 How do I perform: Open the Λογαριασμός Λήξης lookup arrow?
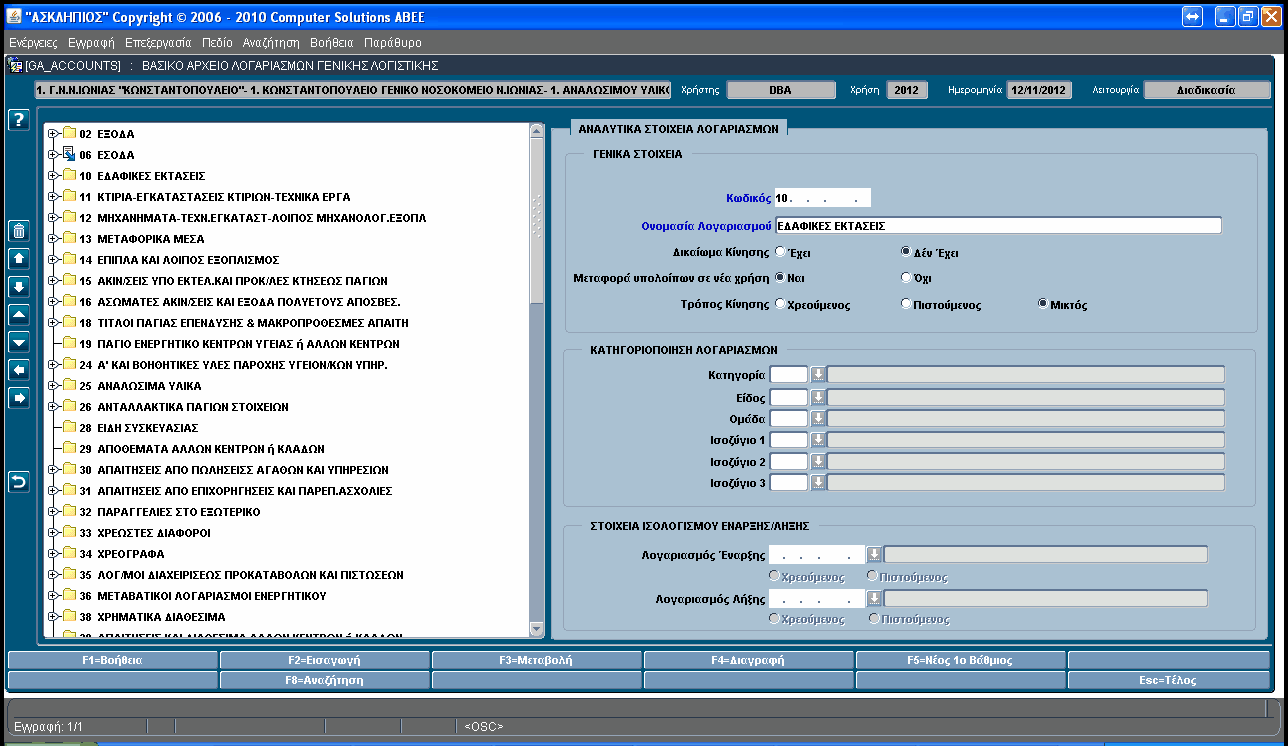click(x=873, y=598)
